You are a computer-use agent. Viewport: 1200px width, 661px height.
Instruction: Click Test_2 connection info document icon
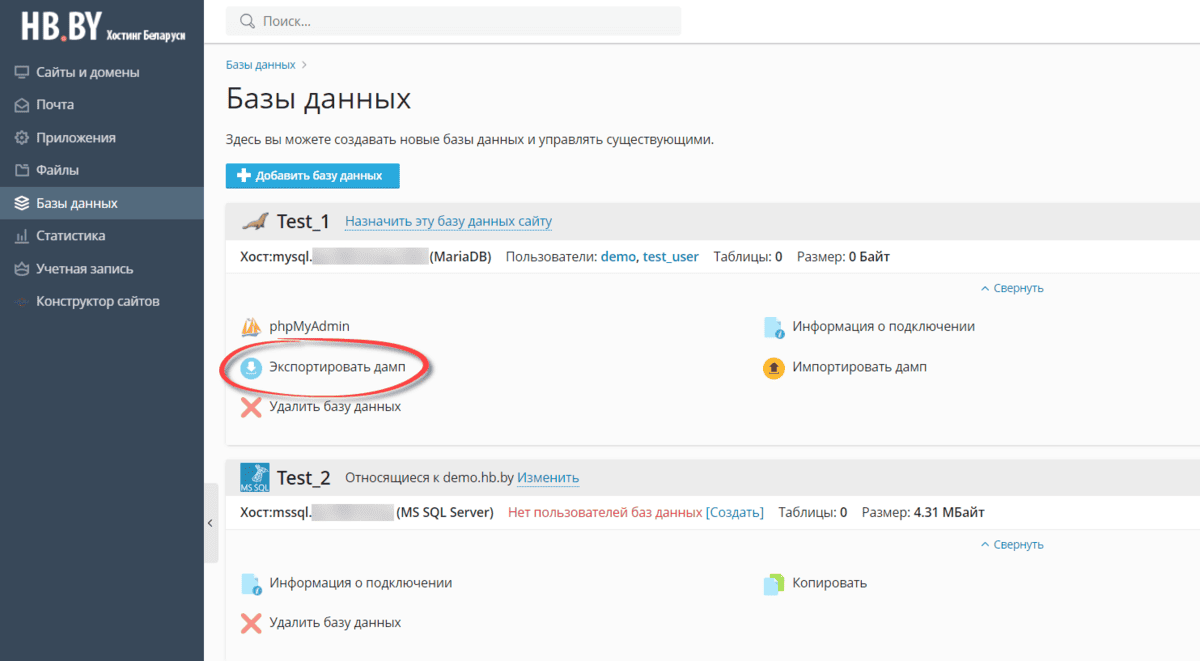tap(251, 583)
